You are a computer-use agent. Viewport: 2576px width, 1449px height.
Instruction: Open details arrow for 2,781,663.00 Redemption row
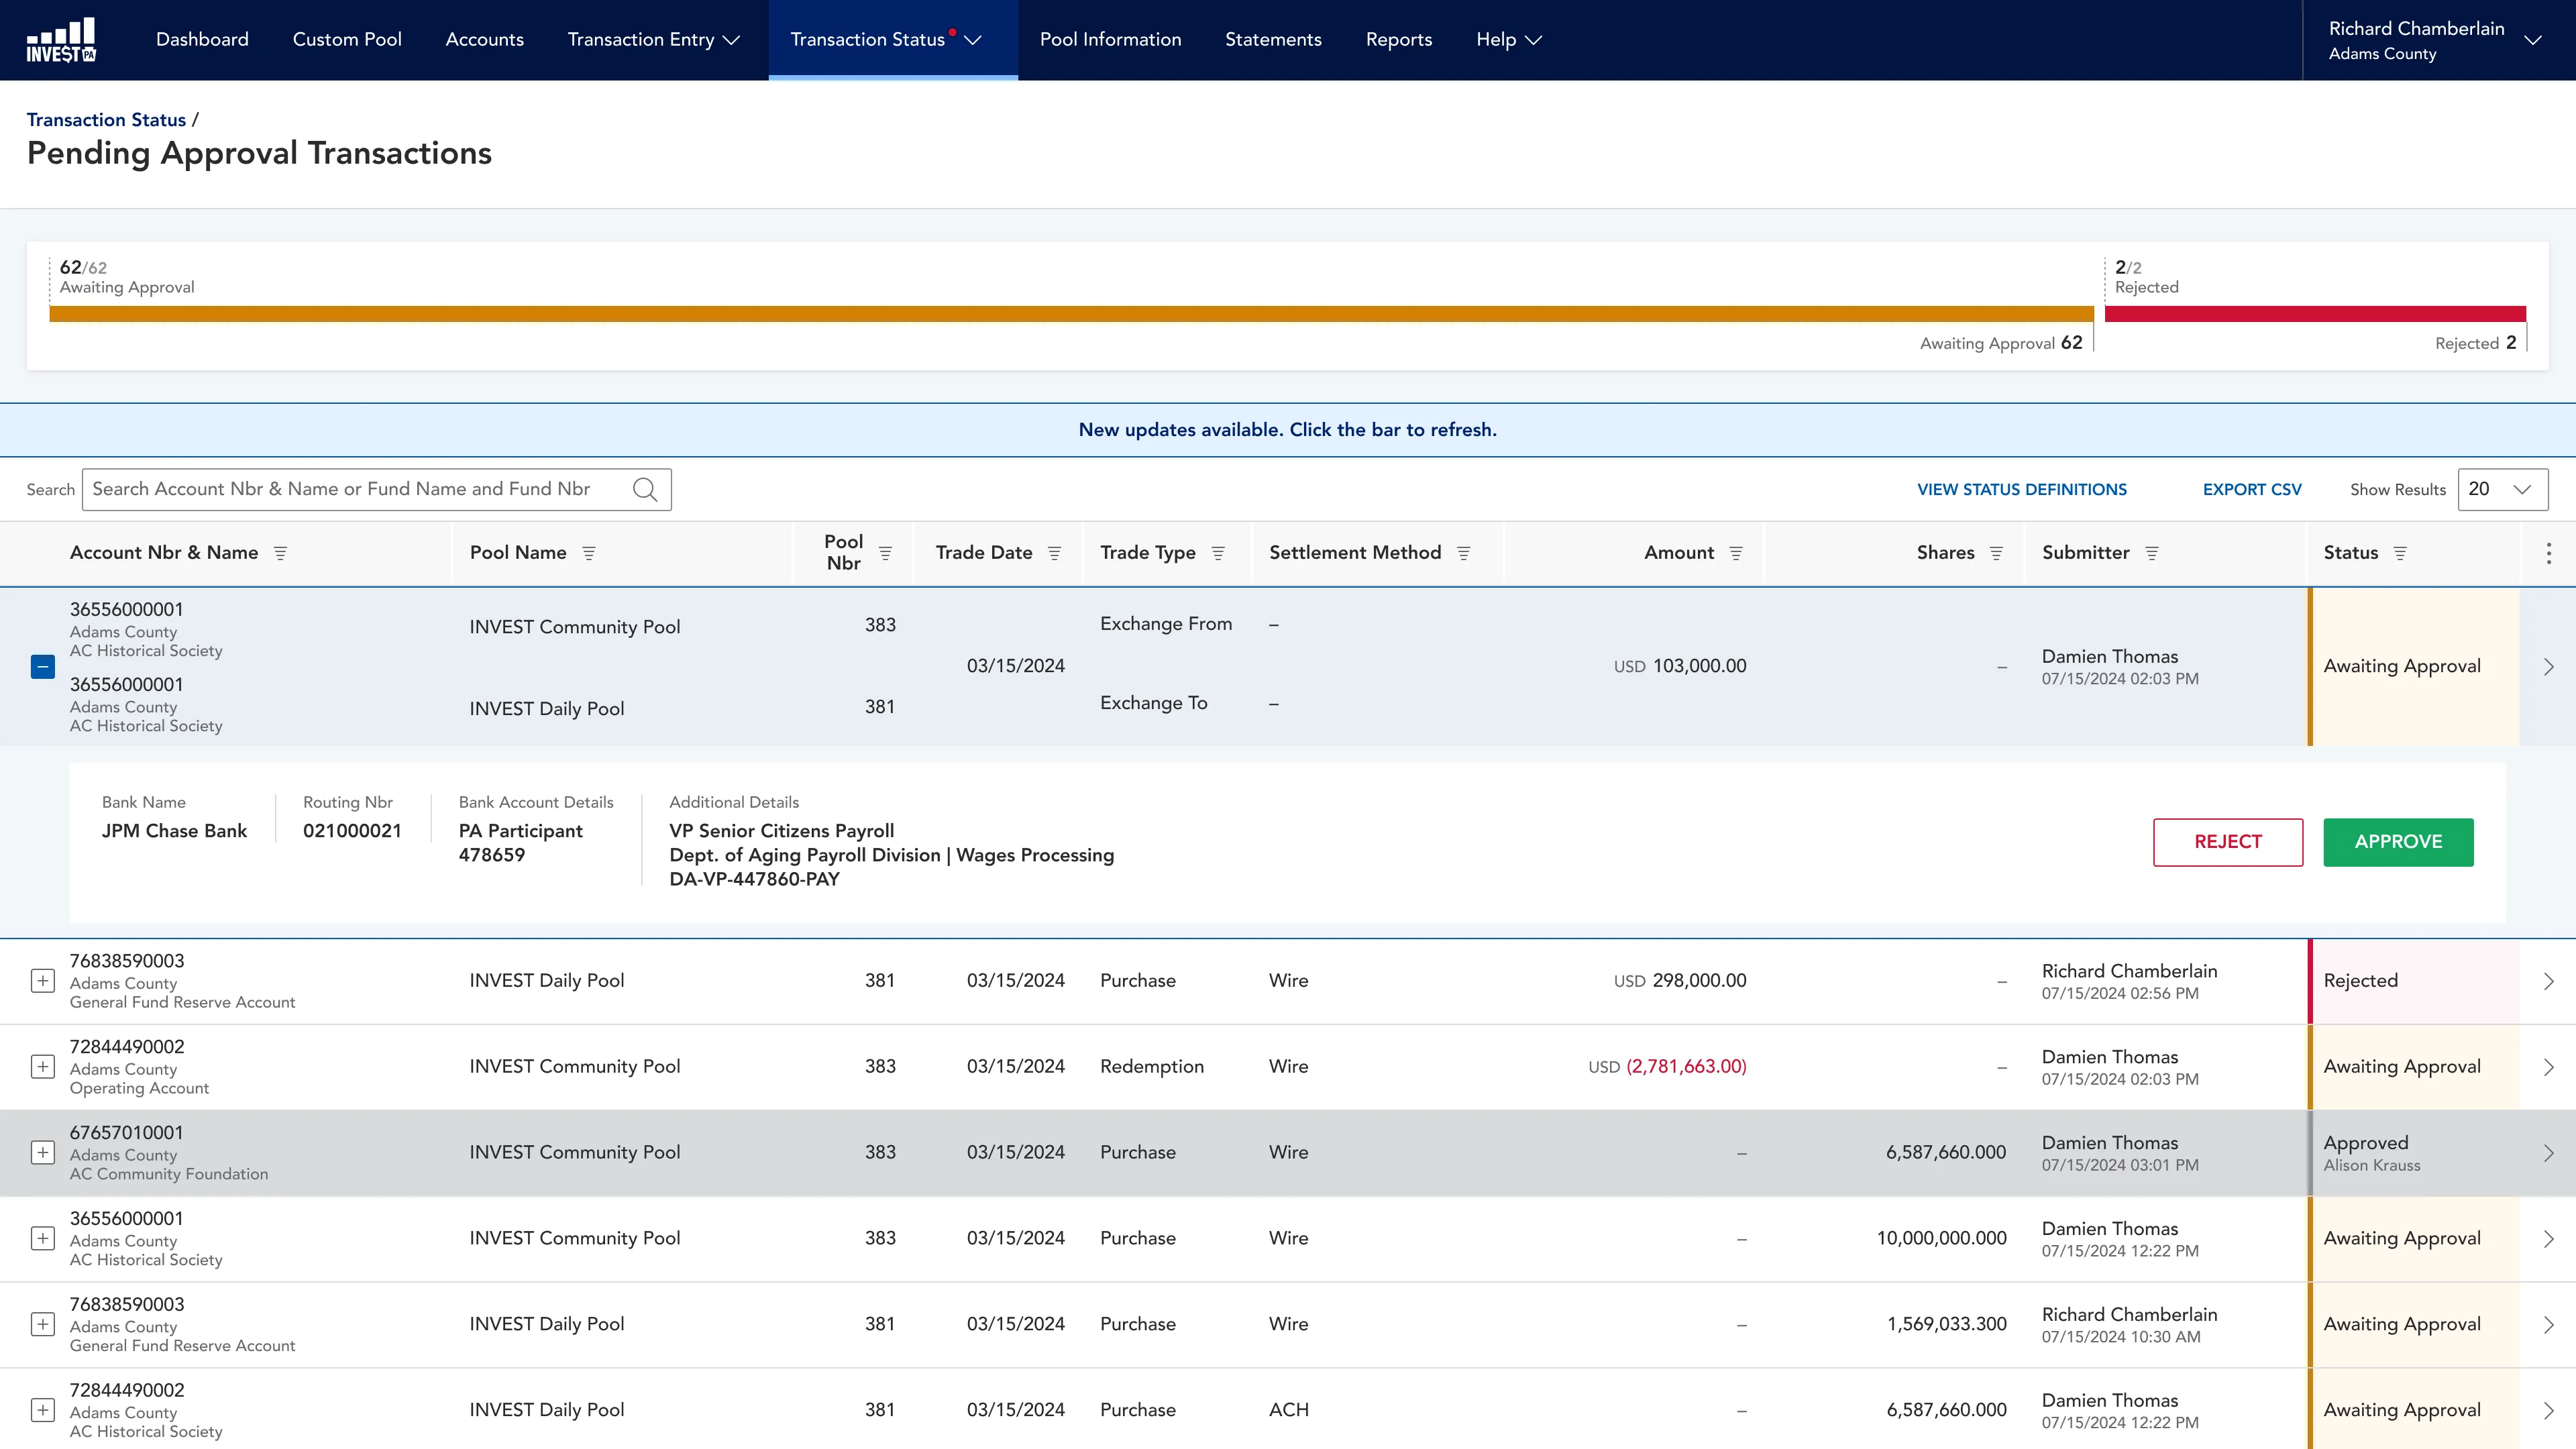coord(2548,1067)
